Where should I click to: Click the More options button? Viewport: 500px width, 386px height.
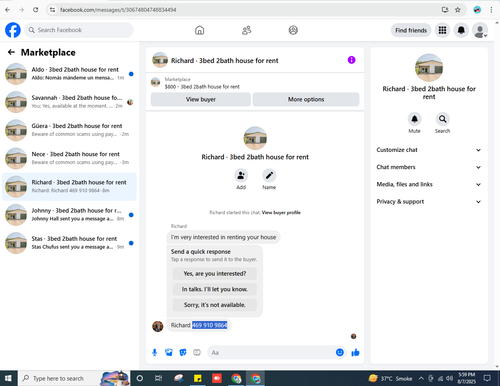306,99
